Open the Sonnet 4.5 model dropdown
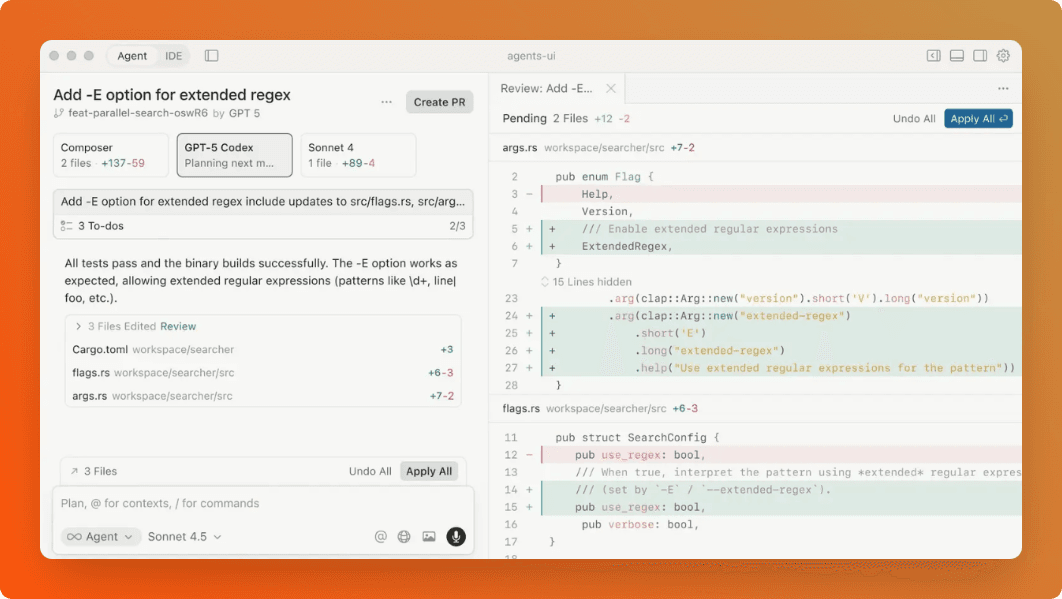1062x599 pixels. (x=183, y=536)
